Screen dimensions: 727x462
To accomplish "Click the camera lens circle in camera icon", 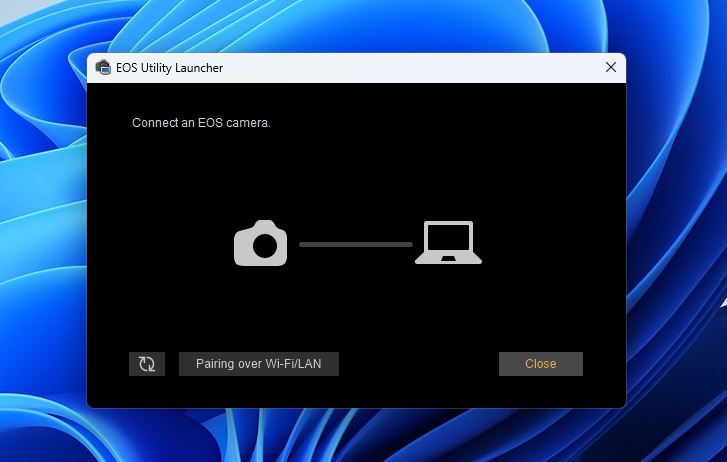I will [x=264, y=248].
